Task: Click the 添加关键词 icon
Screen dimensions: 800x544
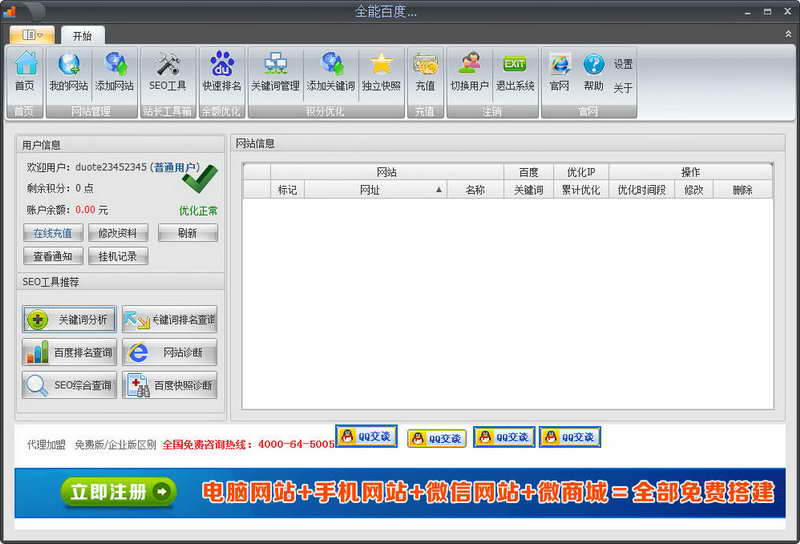Action: [331, 71]
